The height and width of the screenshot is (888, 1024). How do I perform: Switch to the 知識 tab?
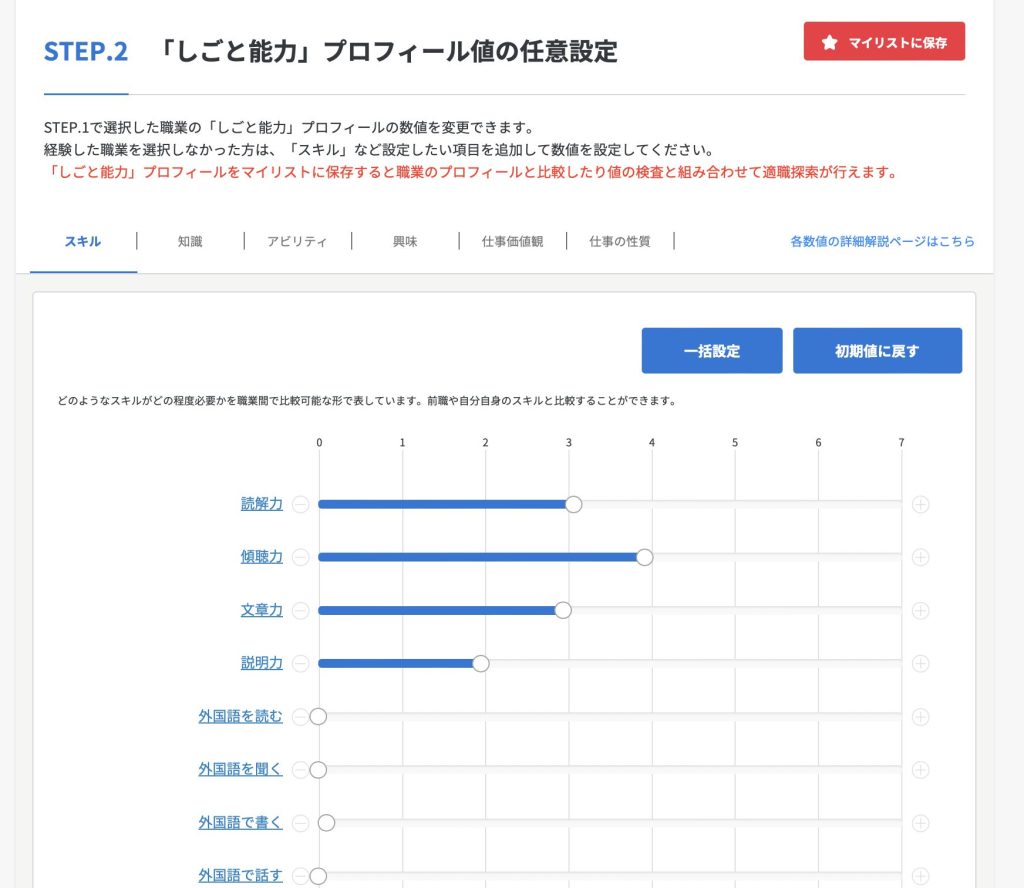click(190, 241)
